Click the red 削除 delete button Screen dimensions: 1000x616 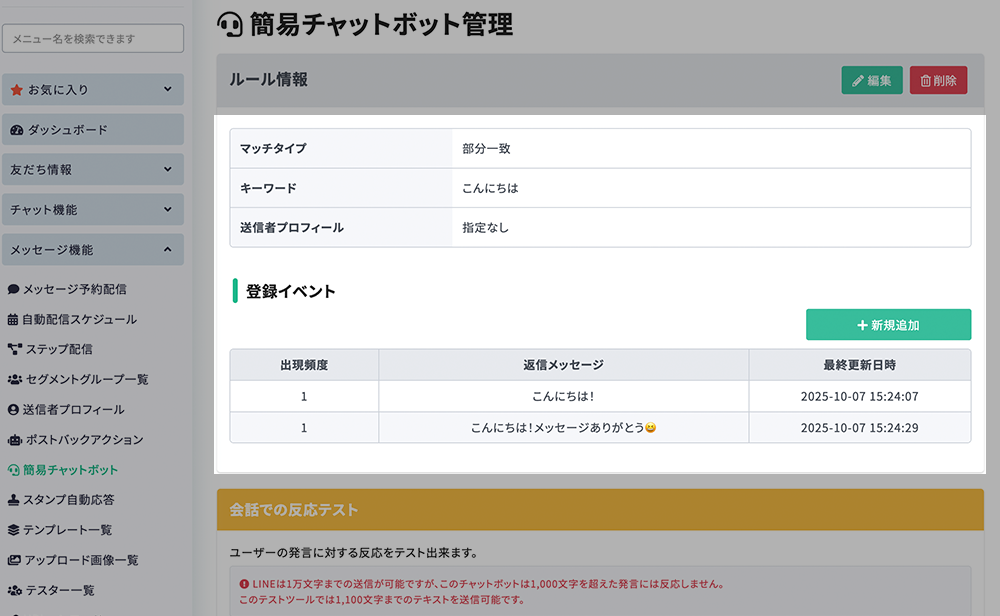pyautogui.click(x=938, y=81)
